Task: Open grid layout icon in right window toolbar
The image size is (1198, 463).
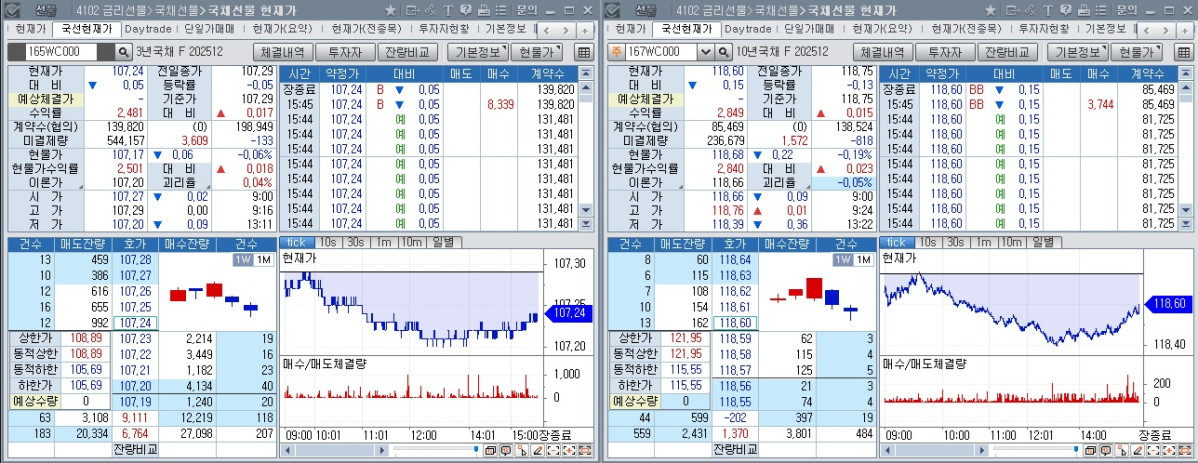Action: (x=1183, y=53)
